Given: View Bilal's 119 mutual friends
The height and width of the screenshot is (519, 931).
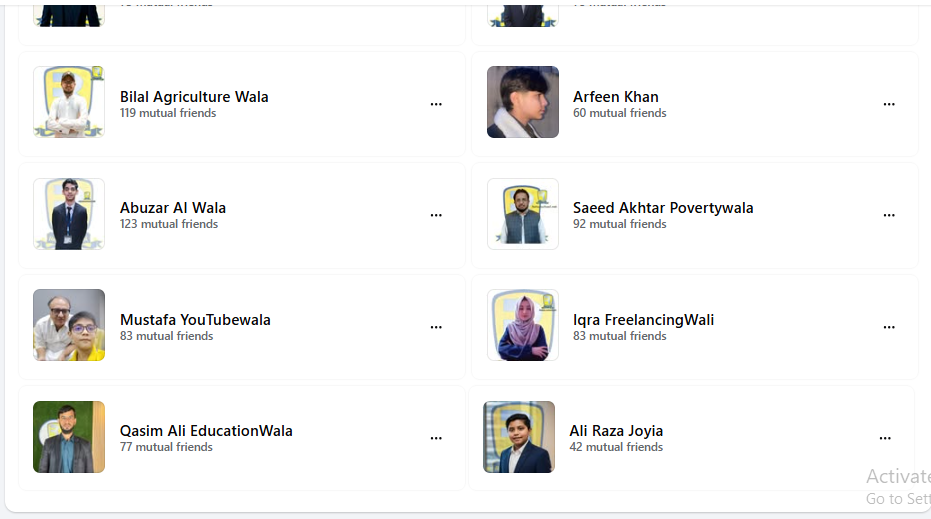Looking at the screenshot, I should coord(168,113).
